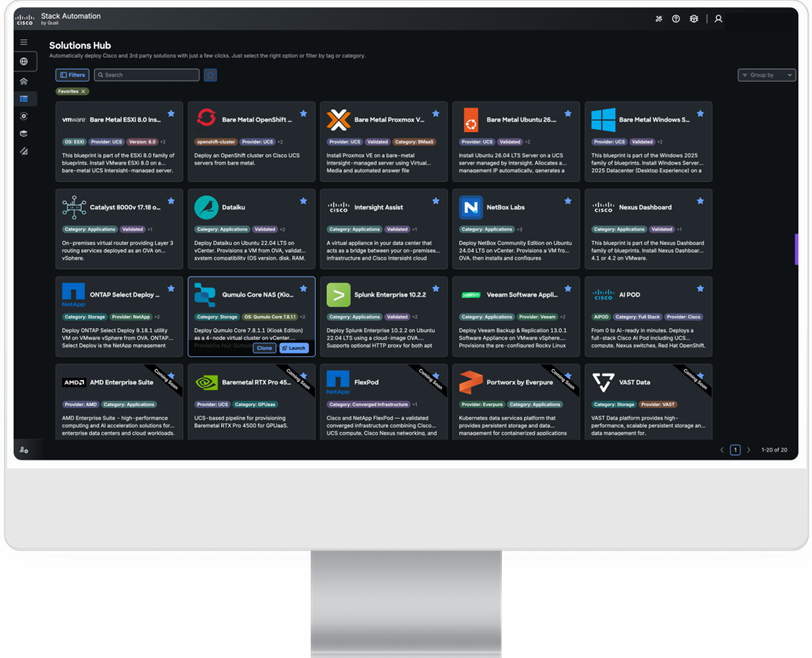Click the Category: Converged Infrastructure tag
Screen dimensions: 812x658
pos(368,404)
